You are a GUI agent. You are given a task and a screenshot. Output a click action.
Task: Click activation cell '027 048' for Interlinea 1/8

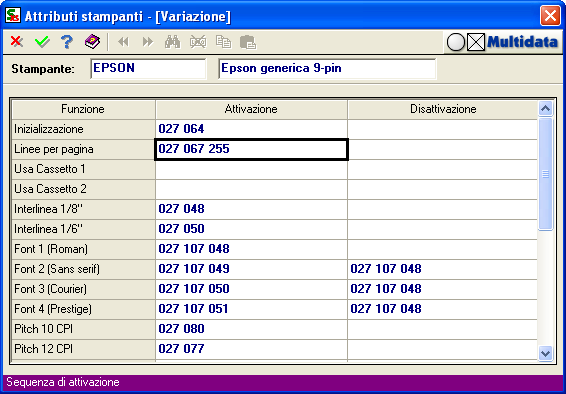[x=251, y=209]
